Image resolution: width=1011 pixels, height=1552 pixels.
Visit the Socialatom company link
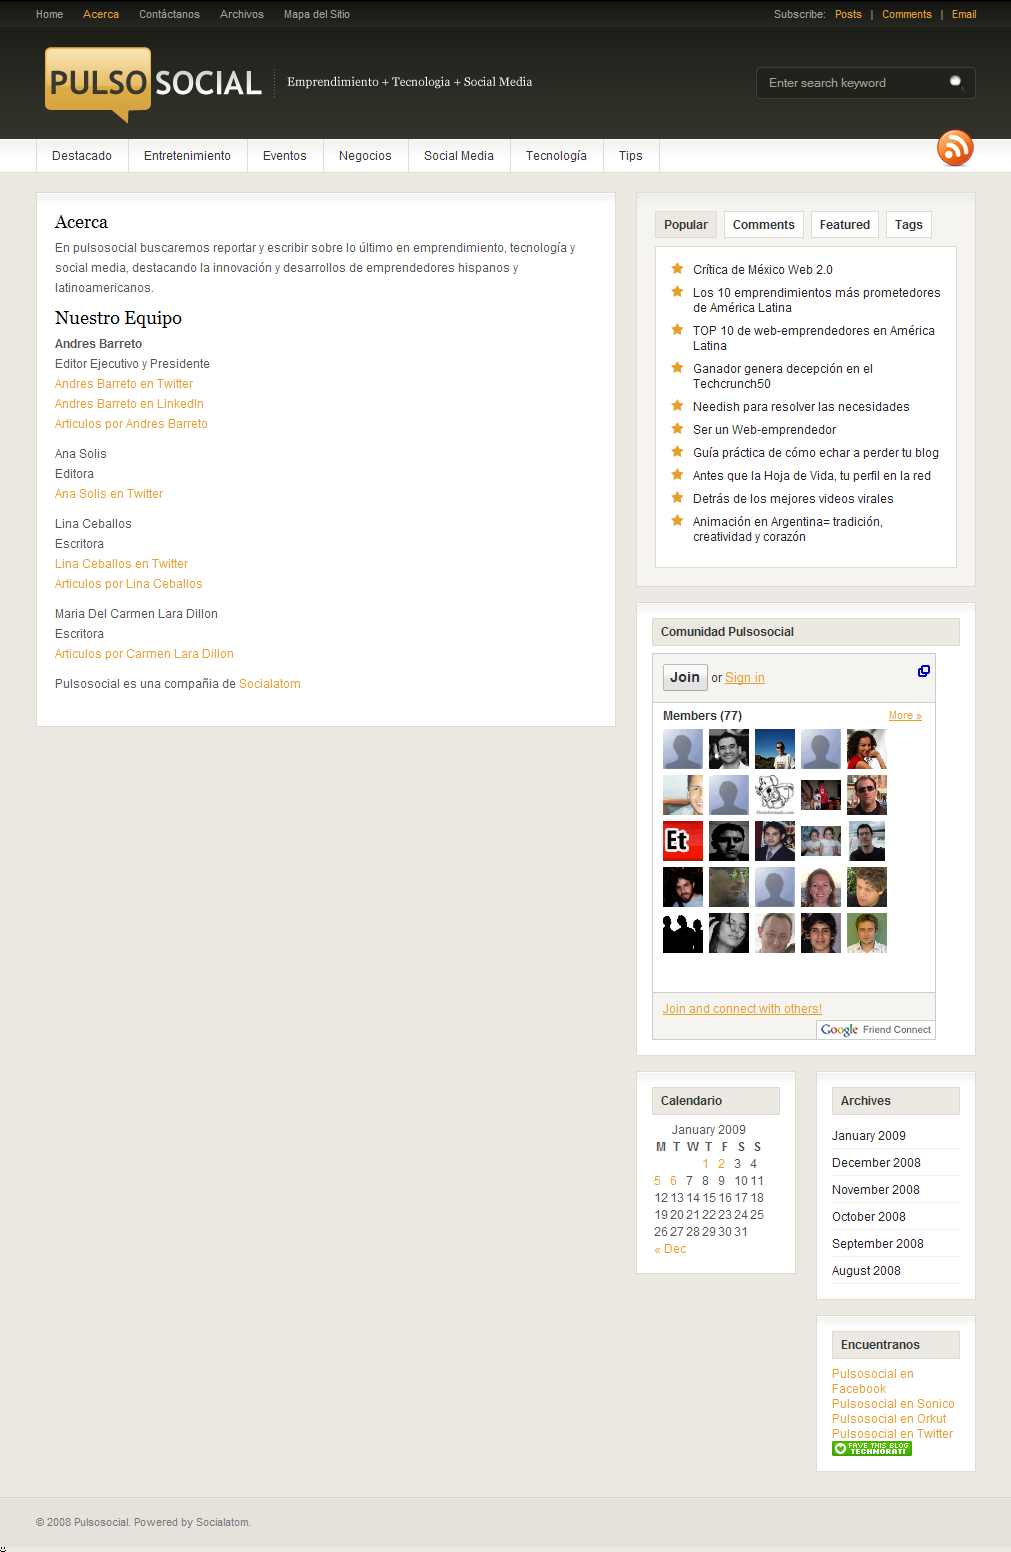pos(270,684)
